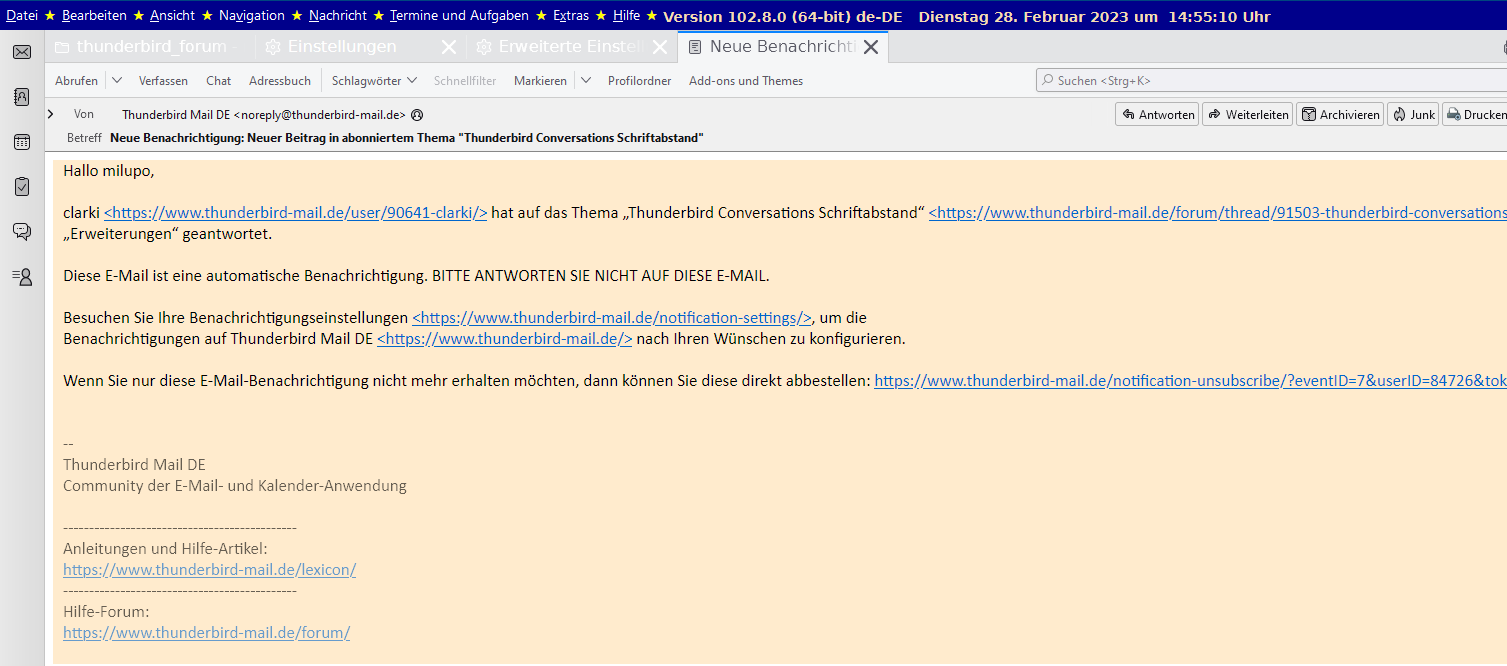Screen dimensions: 1507x666
Task: Click the Schnellfilter toolbar button
Action: point(465,81)
